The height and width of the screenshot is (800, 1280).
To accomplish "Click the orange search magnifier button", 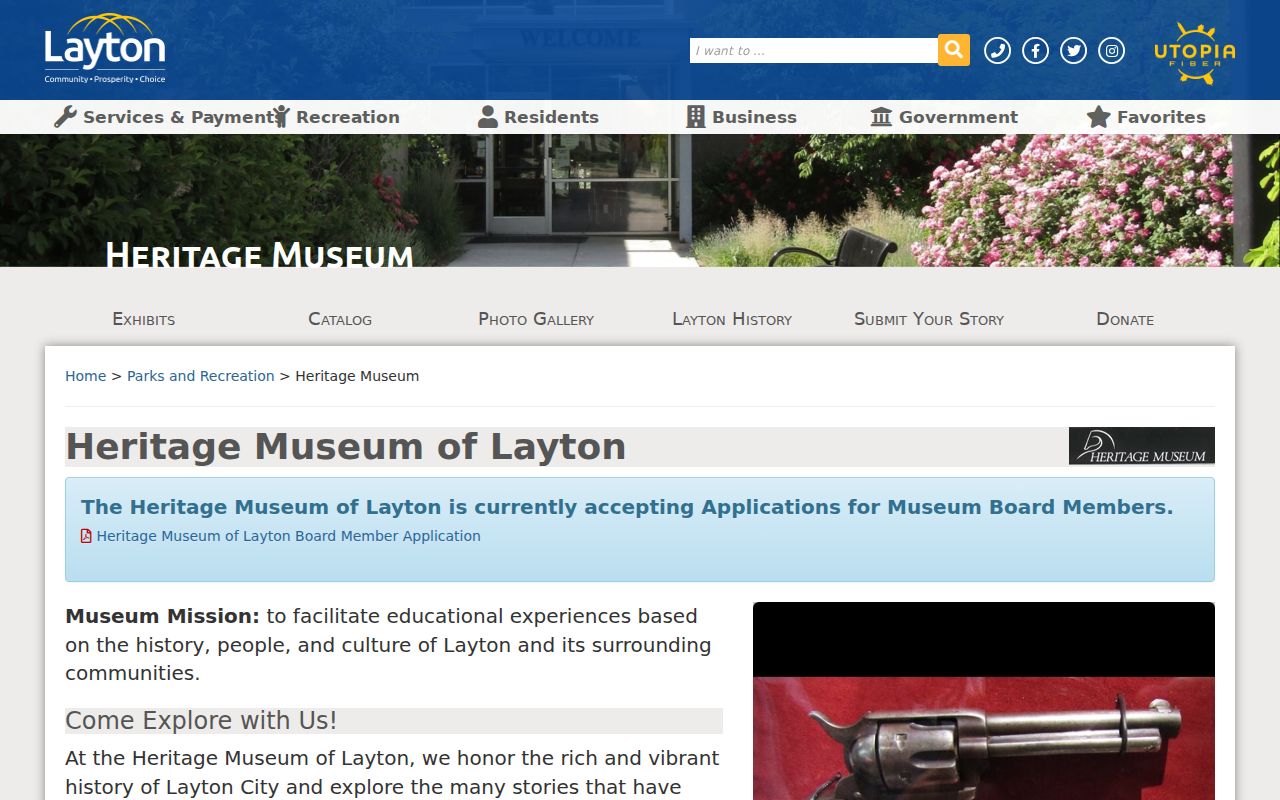I will pos(954,50).
